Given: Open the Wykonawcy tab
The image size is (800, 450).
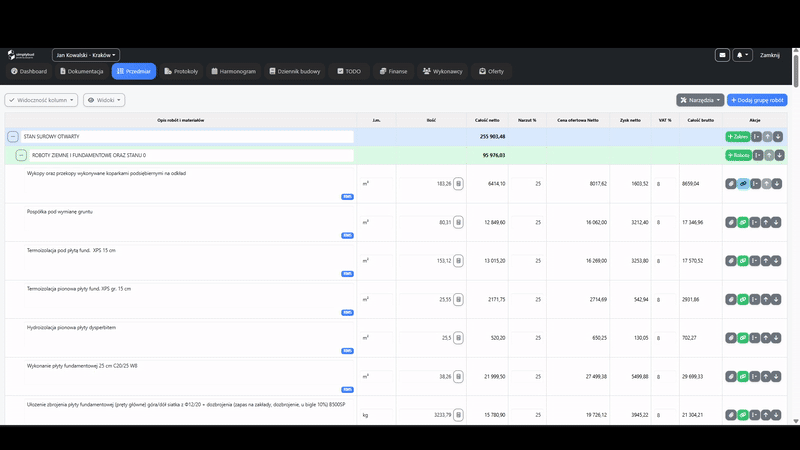Looking at the screenshot, I should [442, 71].
